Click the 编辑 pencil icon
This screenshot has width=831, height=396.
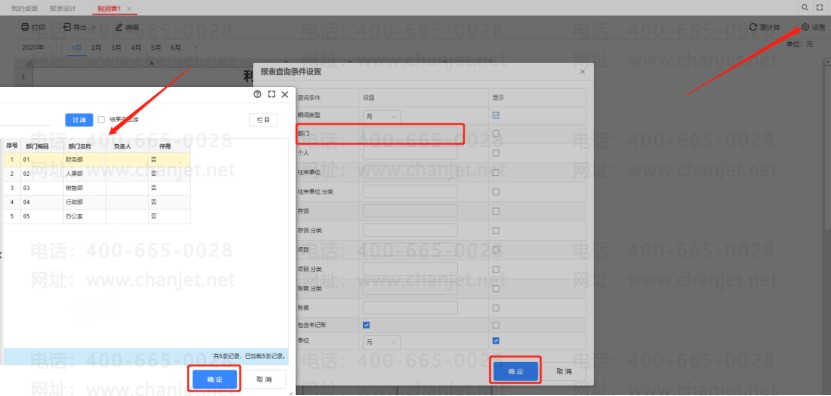119,27
